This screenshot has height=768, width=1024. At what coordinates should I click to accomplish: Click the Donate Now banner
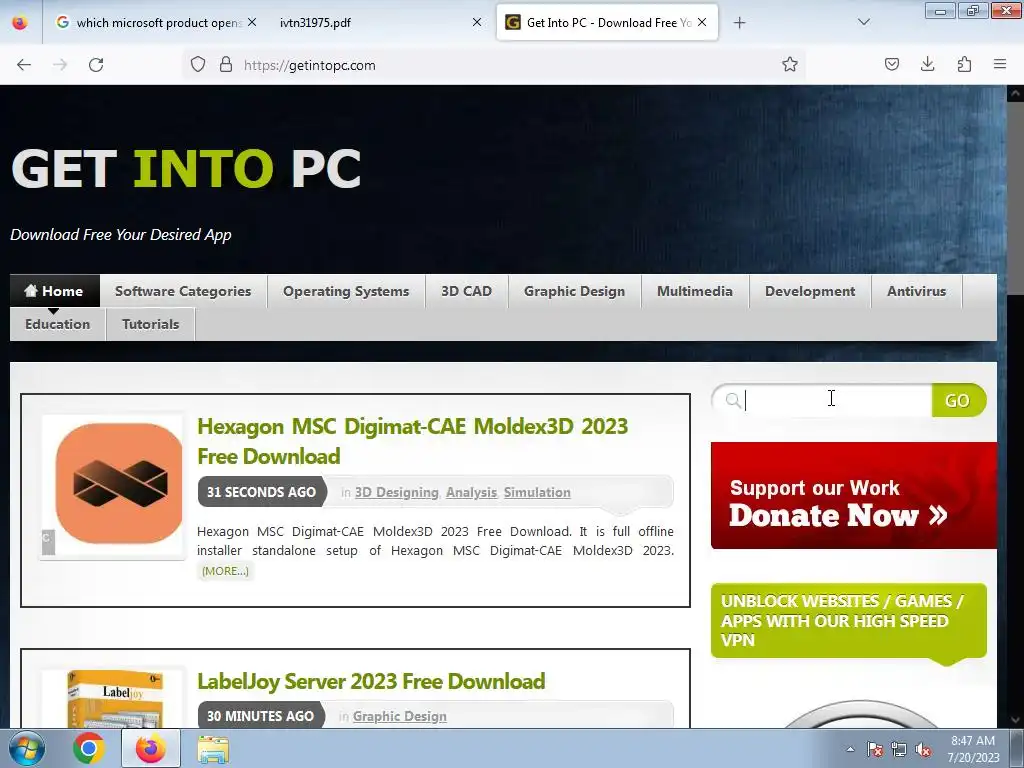point(854,495)
